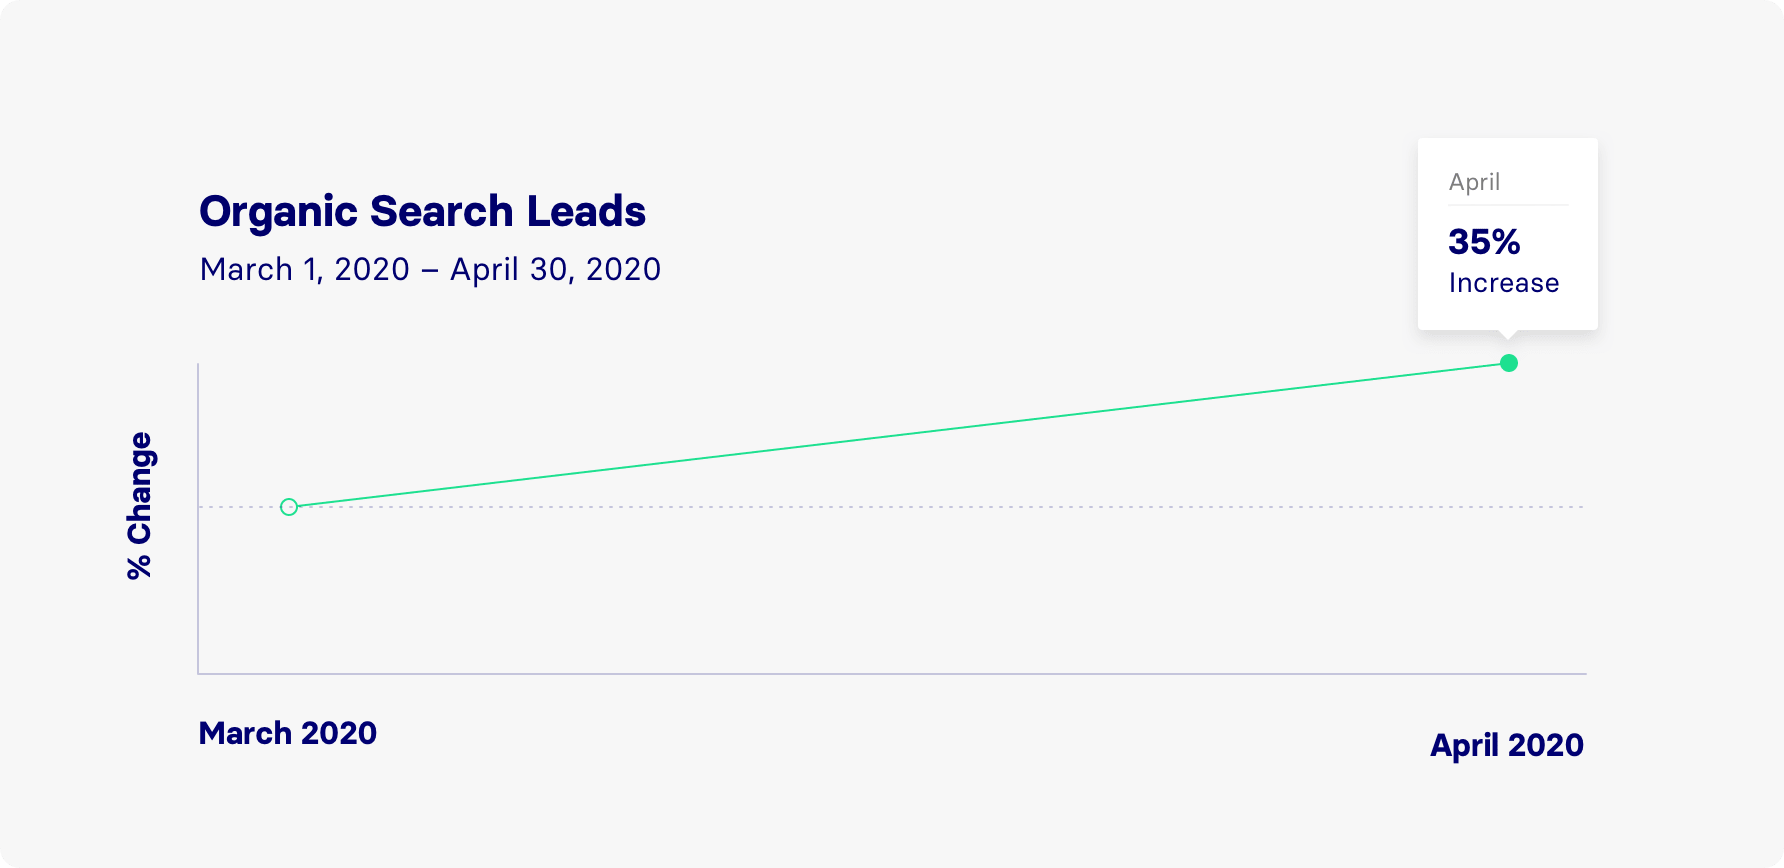Click the "Organic Search Leads" chart title
The width and height of the screenshot is (1784, 868).
(422, 211)
